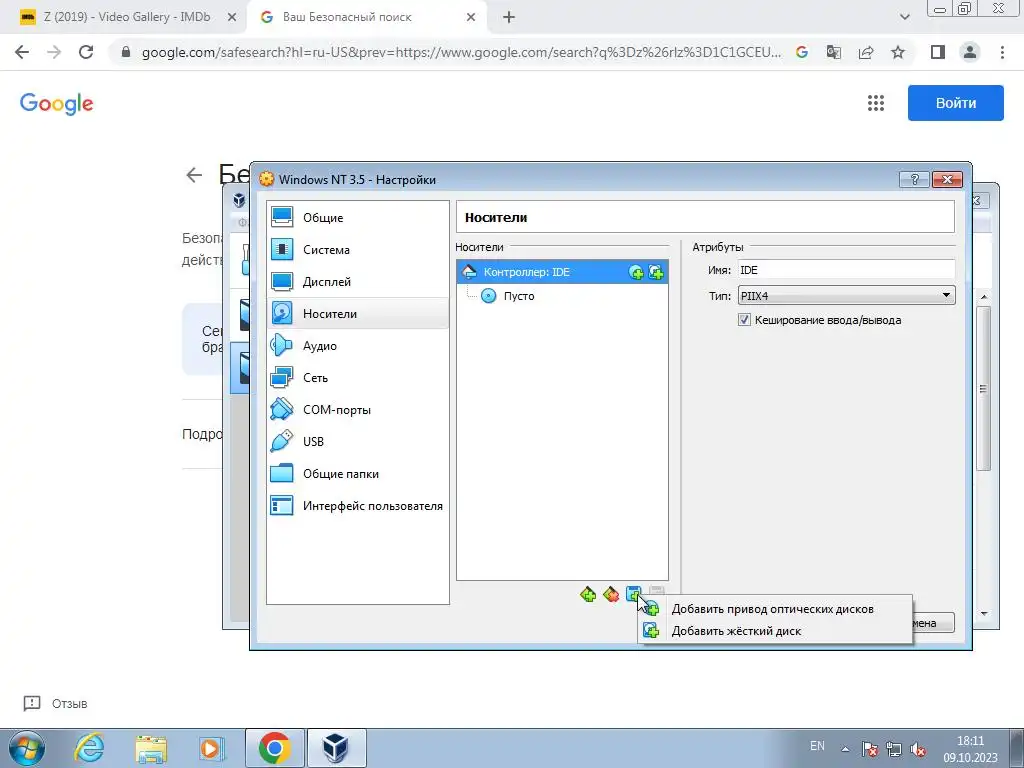Click the EN language indicator
The height and width of the screenshot is (768, 1024).
(817, 746)
